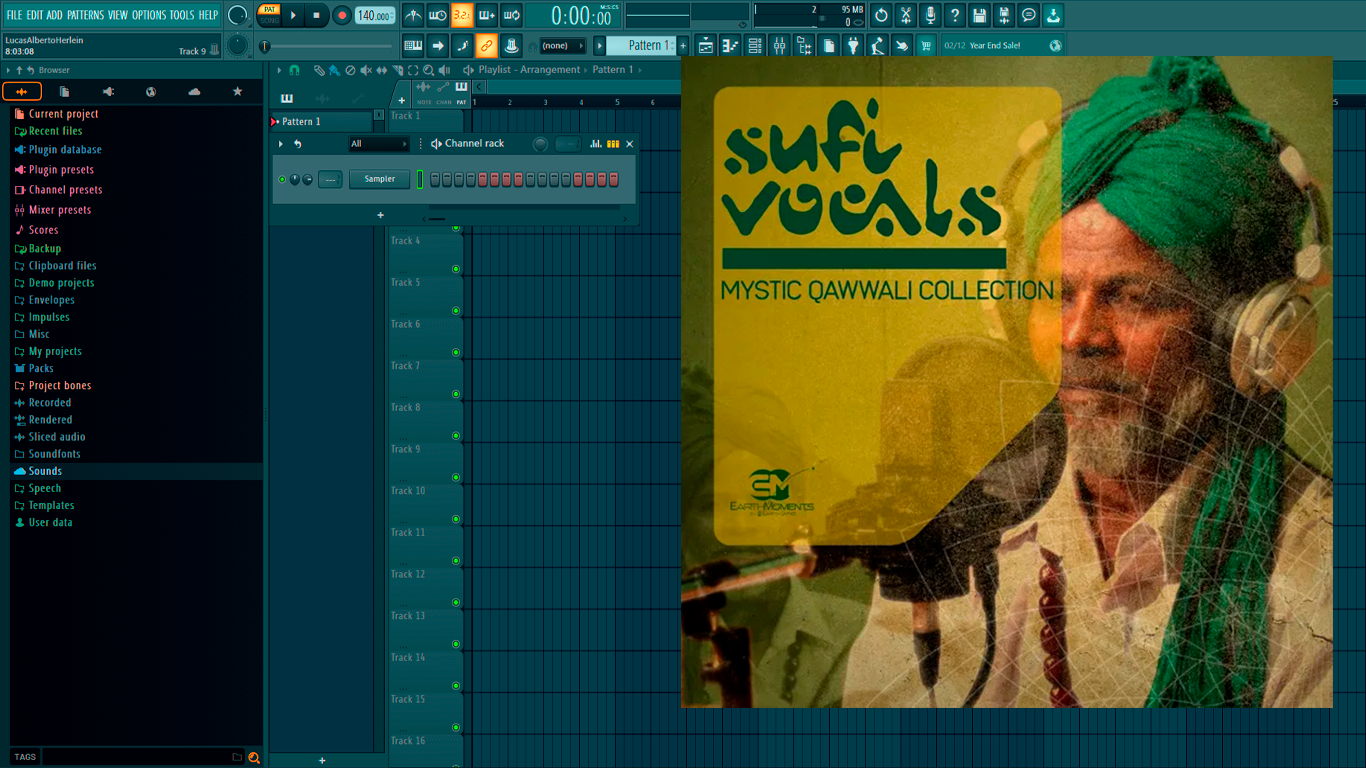Image resolution: width=1366 pixels, height=768 pixels.
Task: Click the link icon for multilink to controllers
Action: point(486,45)
